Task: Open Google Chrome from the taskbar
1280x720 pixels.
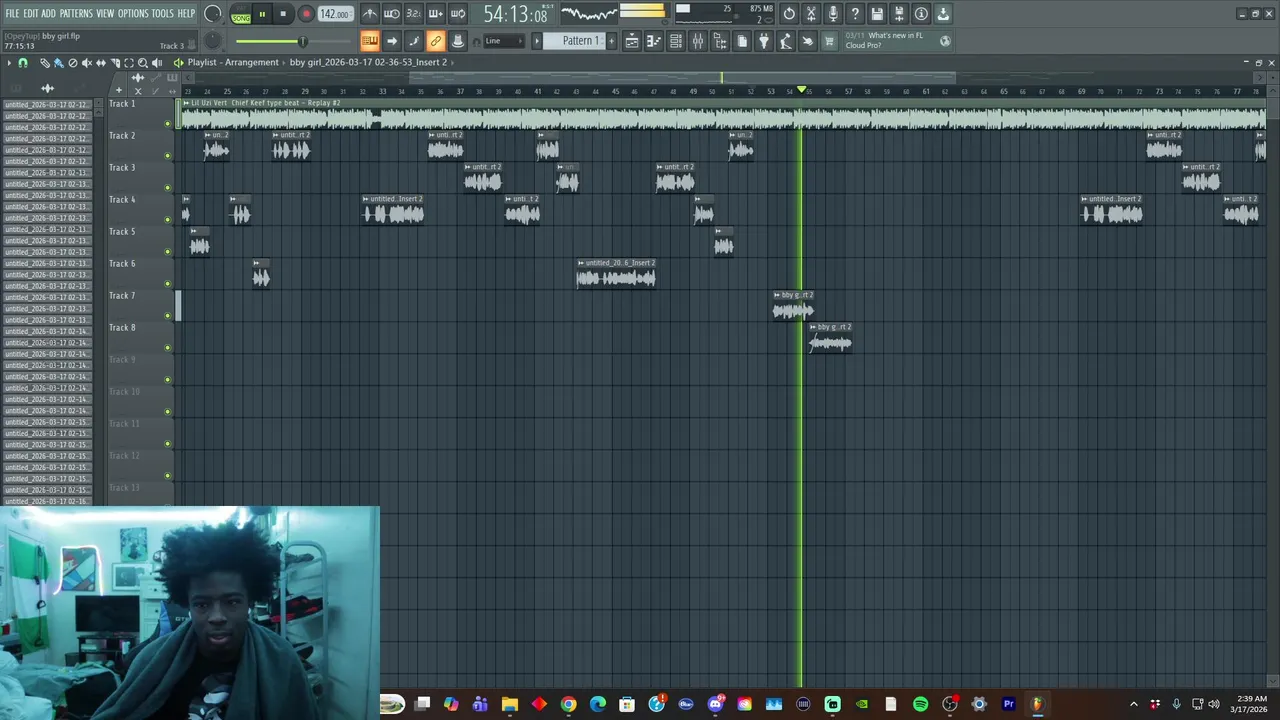Action: point(568,704)
